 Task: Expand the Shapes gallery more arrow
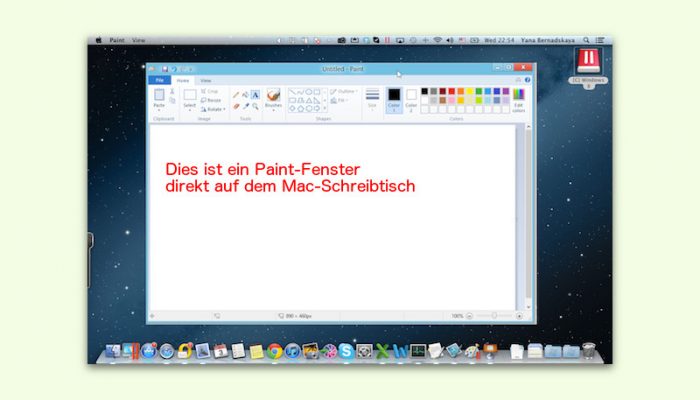pos(325,108)
